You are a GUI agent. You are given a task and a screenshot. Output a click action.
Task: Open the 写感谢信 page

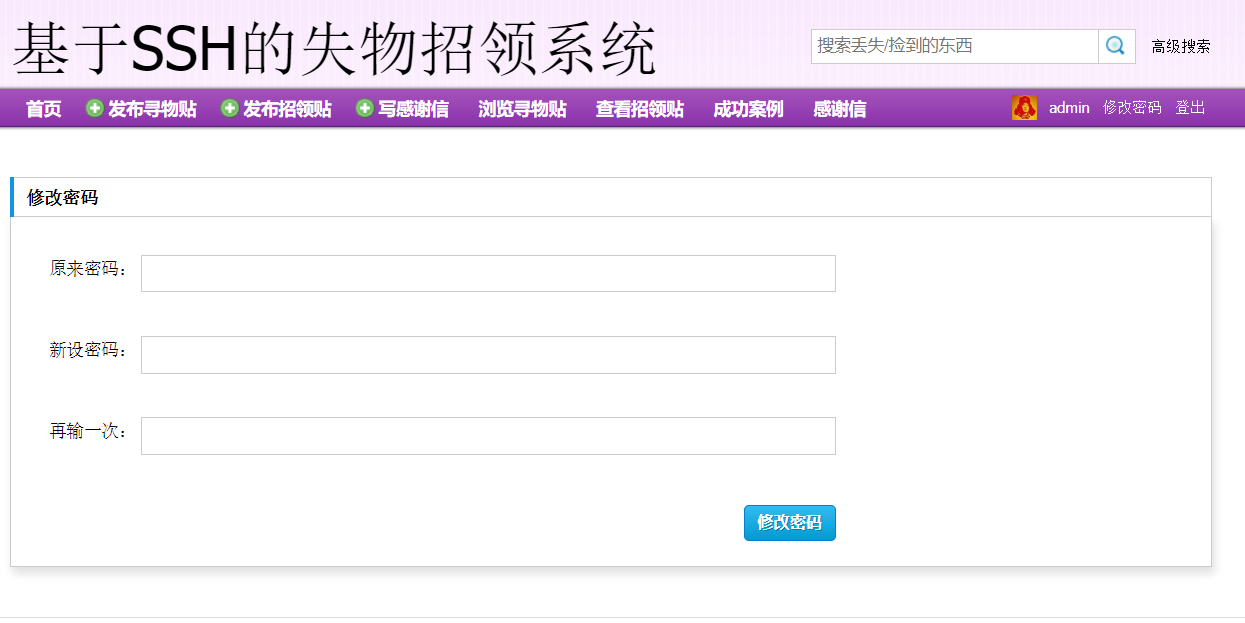tap(413, 107)
